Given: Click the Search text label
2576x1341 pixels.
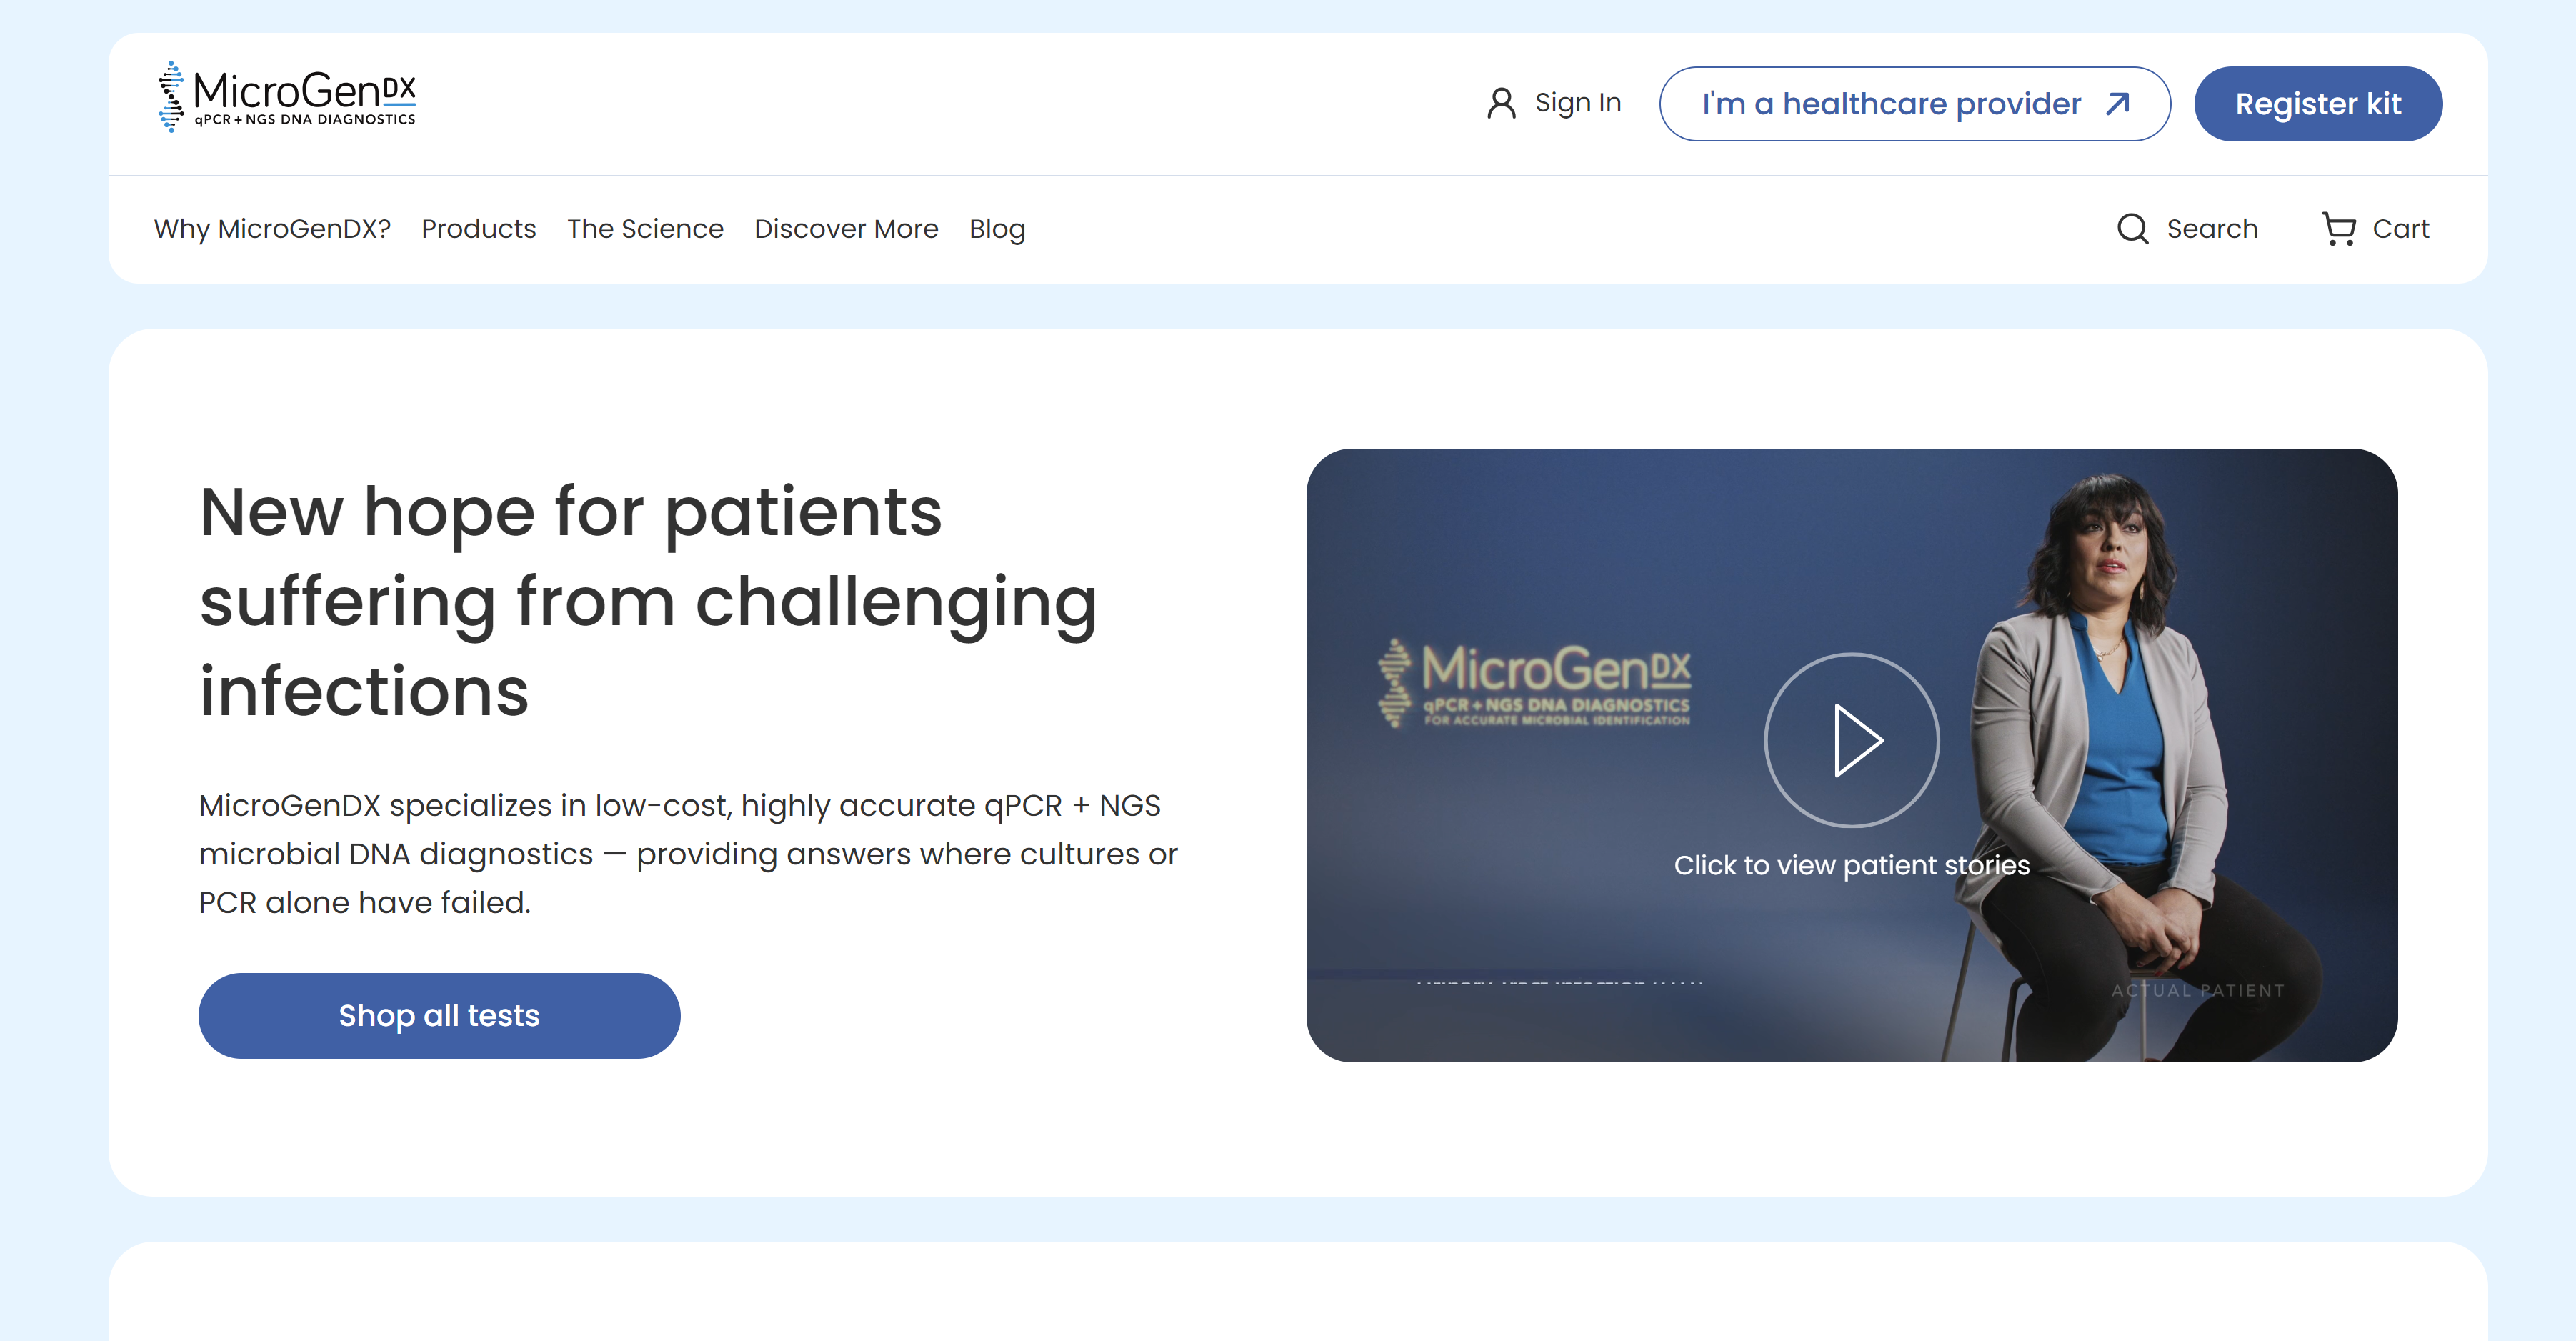Looking at the screenshot, I should coord(2212,229).
